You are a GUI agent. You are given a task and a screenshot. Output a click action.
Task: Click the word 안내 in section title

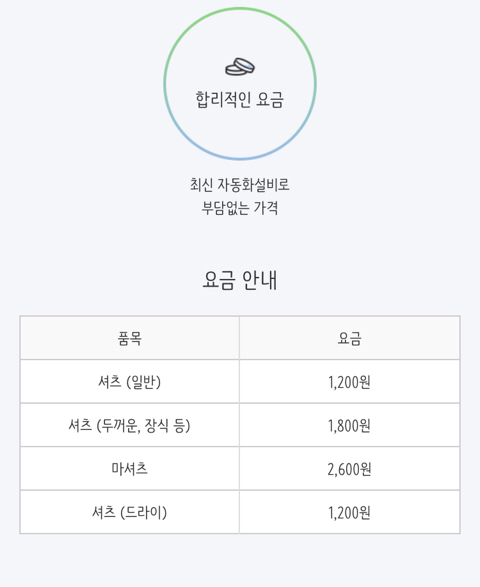tap(259, 280)
